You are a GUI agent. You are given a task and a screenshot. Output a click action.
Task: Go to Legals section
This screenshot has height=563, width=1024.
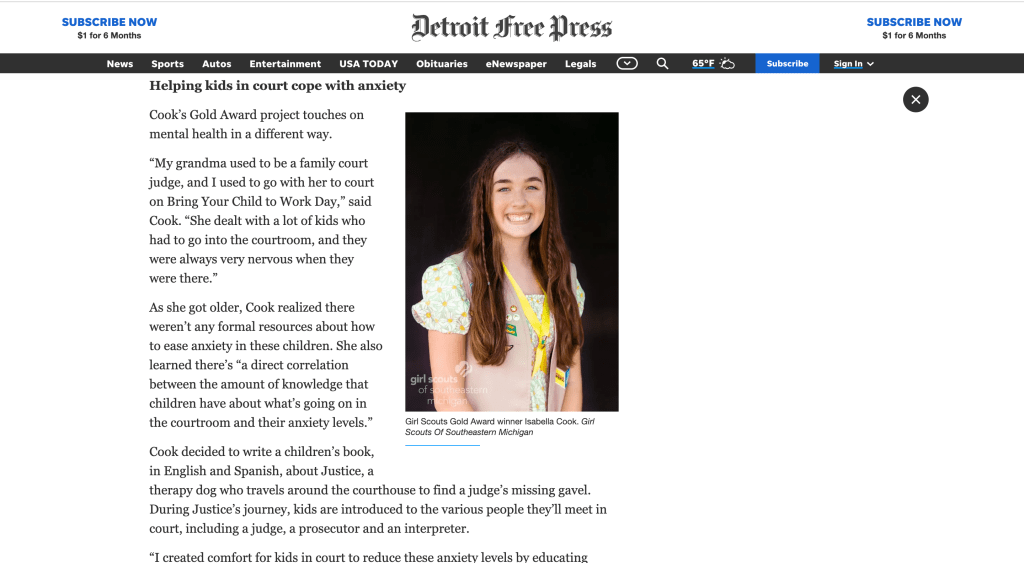click(x=580, y=63)
